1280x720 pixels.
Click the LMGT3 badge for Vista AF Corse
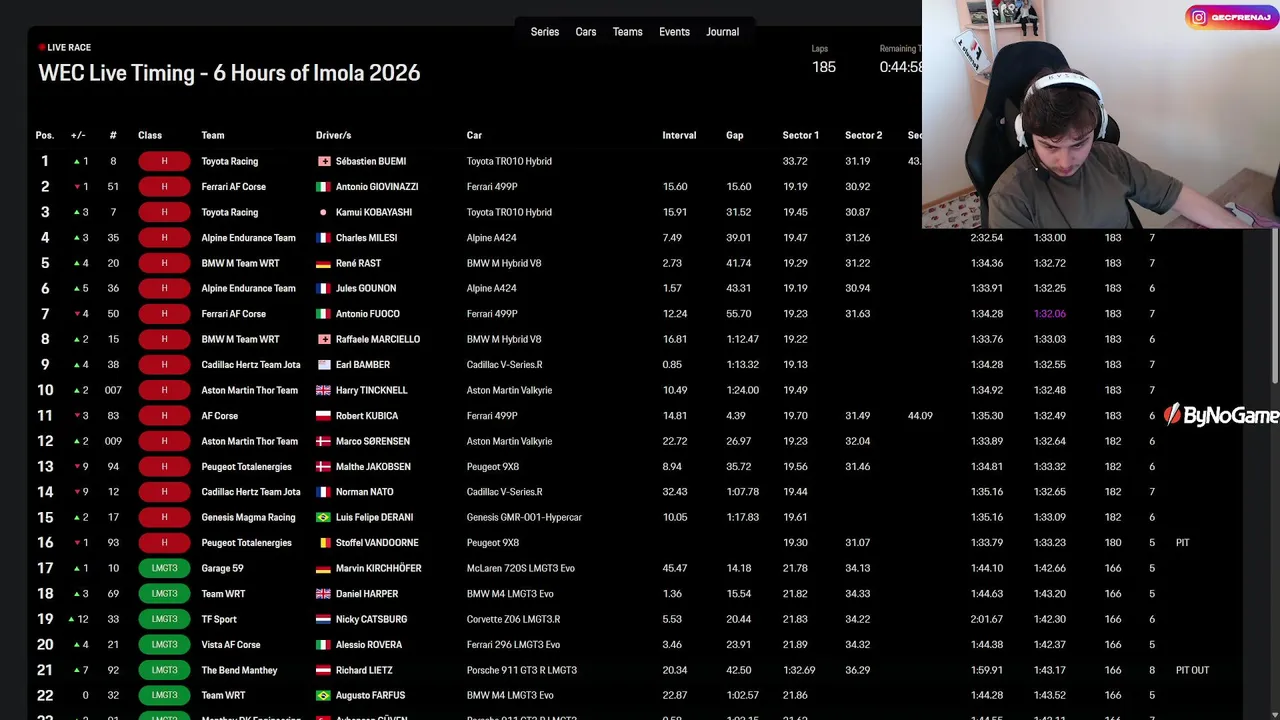click(164, 645)
